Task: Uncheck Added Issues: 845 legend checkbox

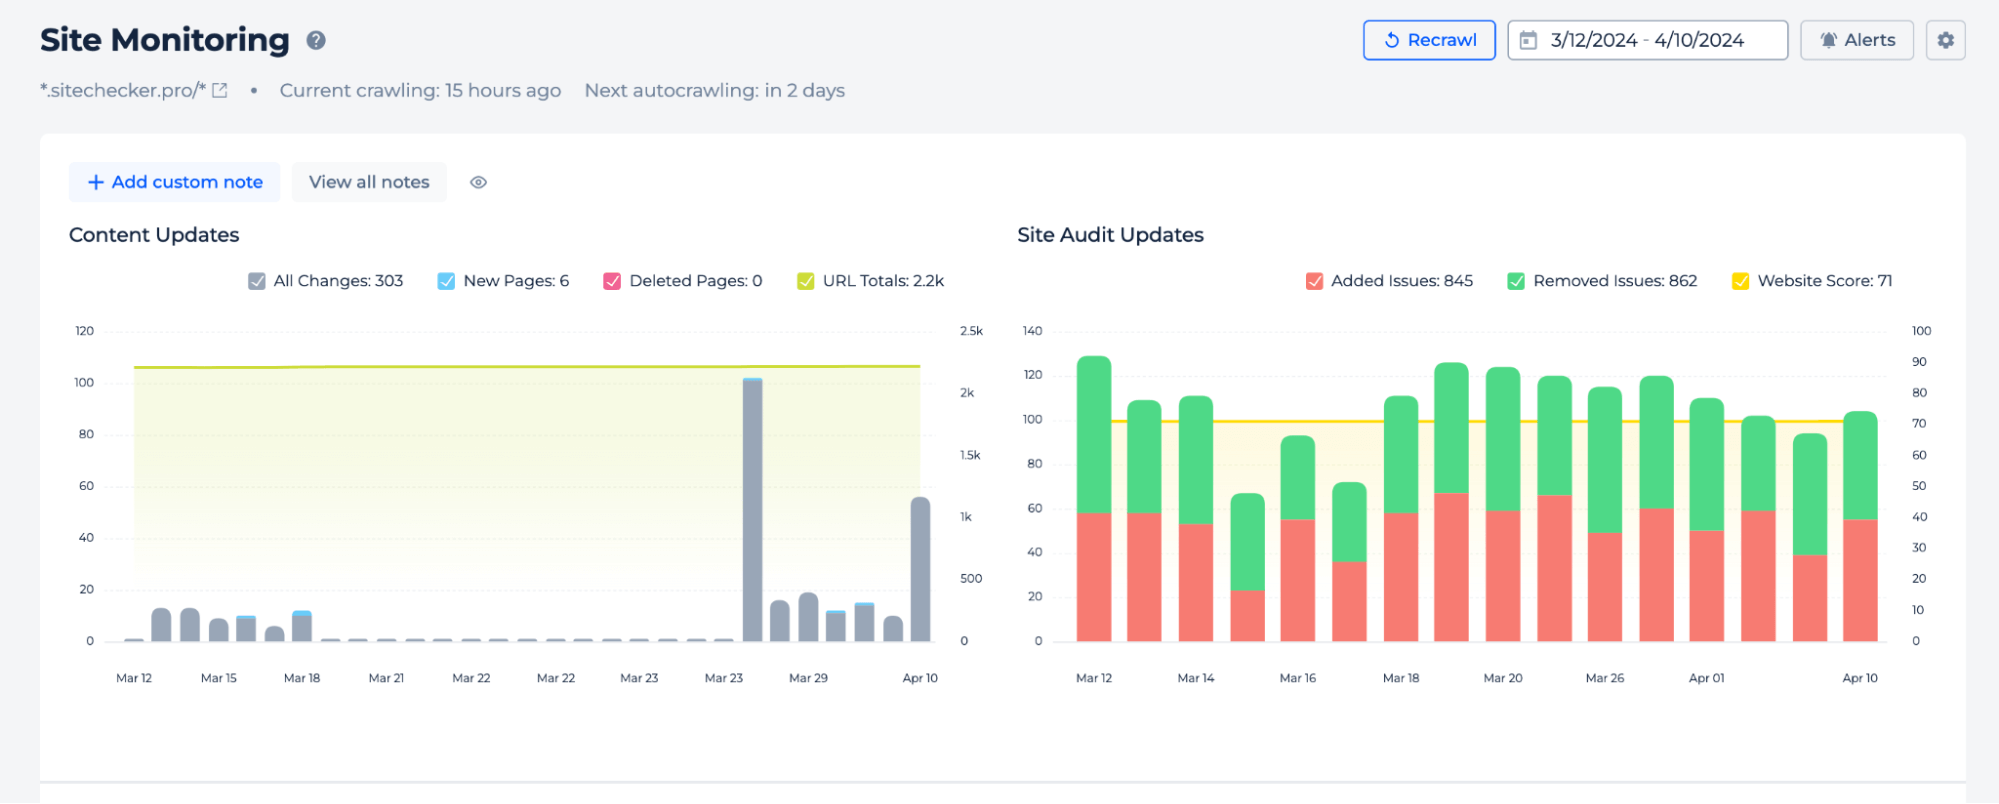Action: pos(1314,281)
